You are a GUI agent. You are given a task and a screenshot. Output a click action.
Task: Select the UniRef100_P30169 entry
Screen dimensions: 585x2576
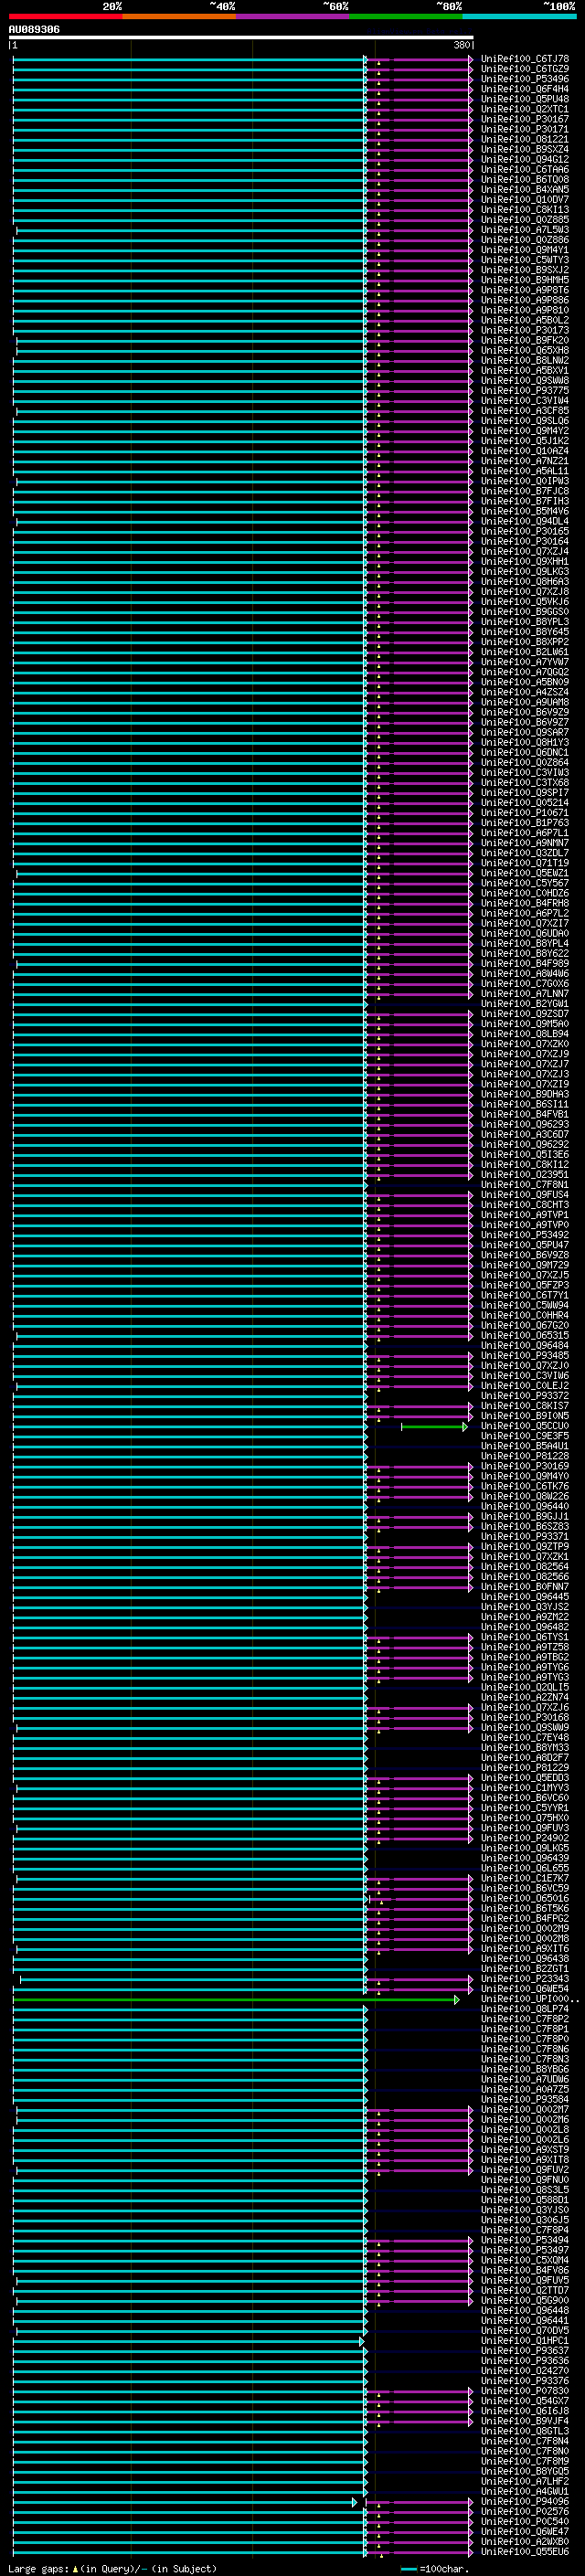pos(525,1467)
